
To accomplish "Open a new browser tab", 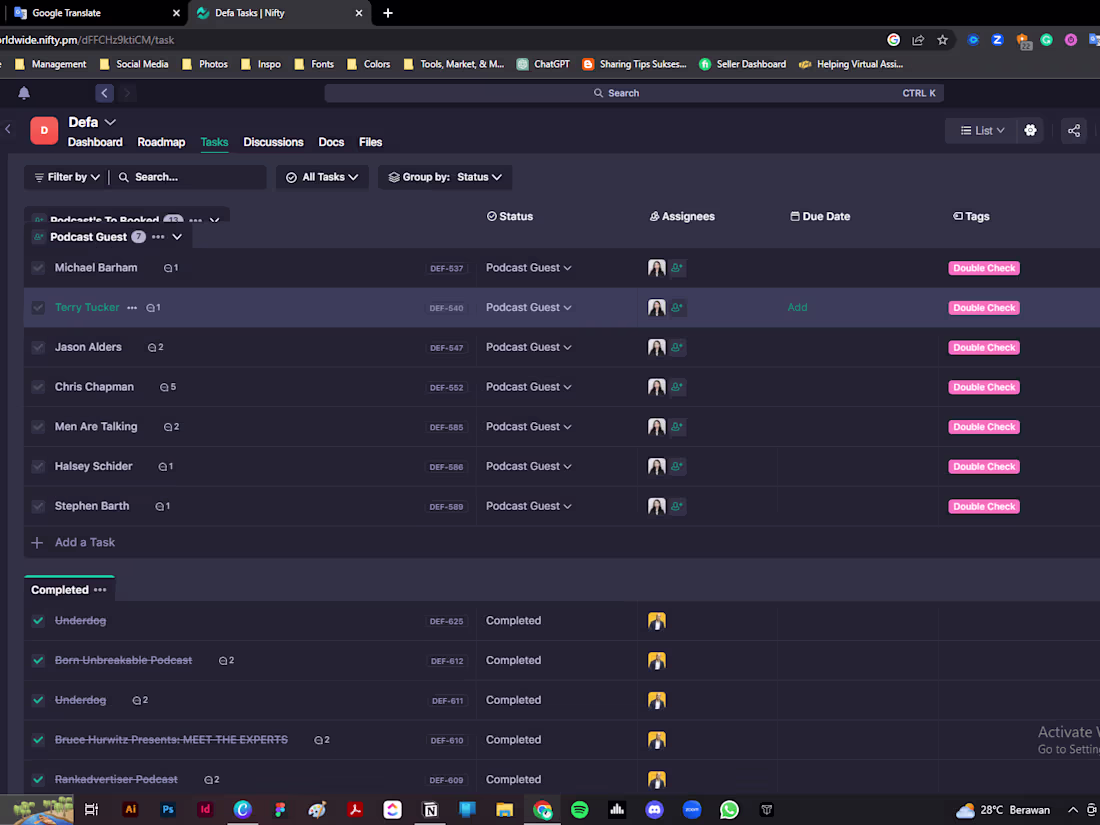I will click(x=387, y=13).
